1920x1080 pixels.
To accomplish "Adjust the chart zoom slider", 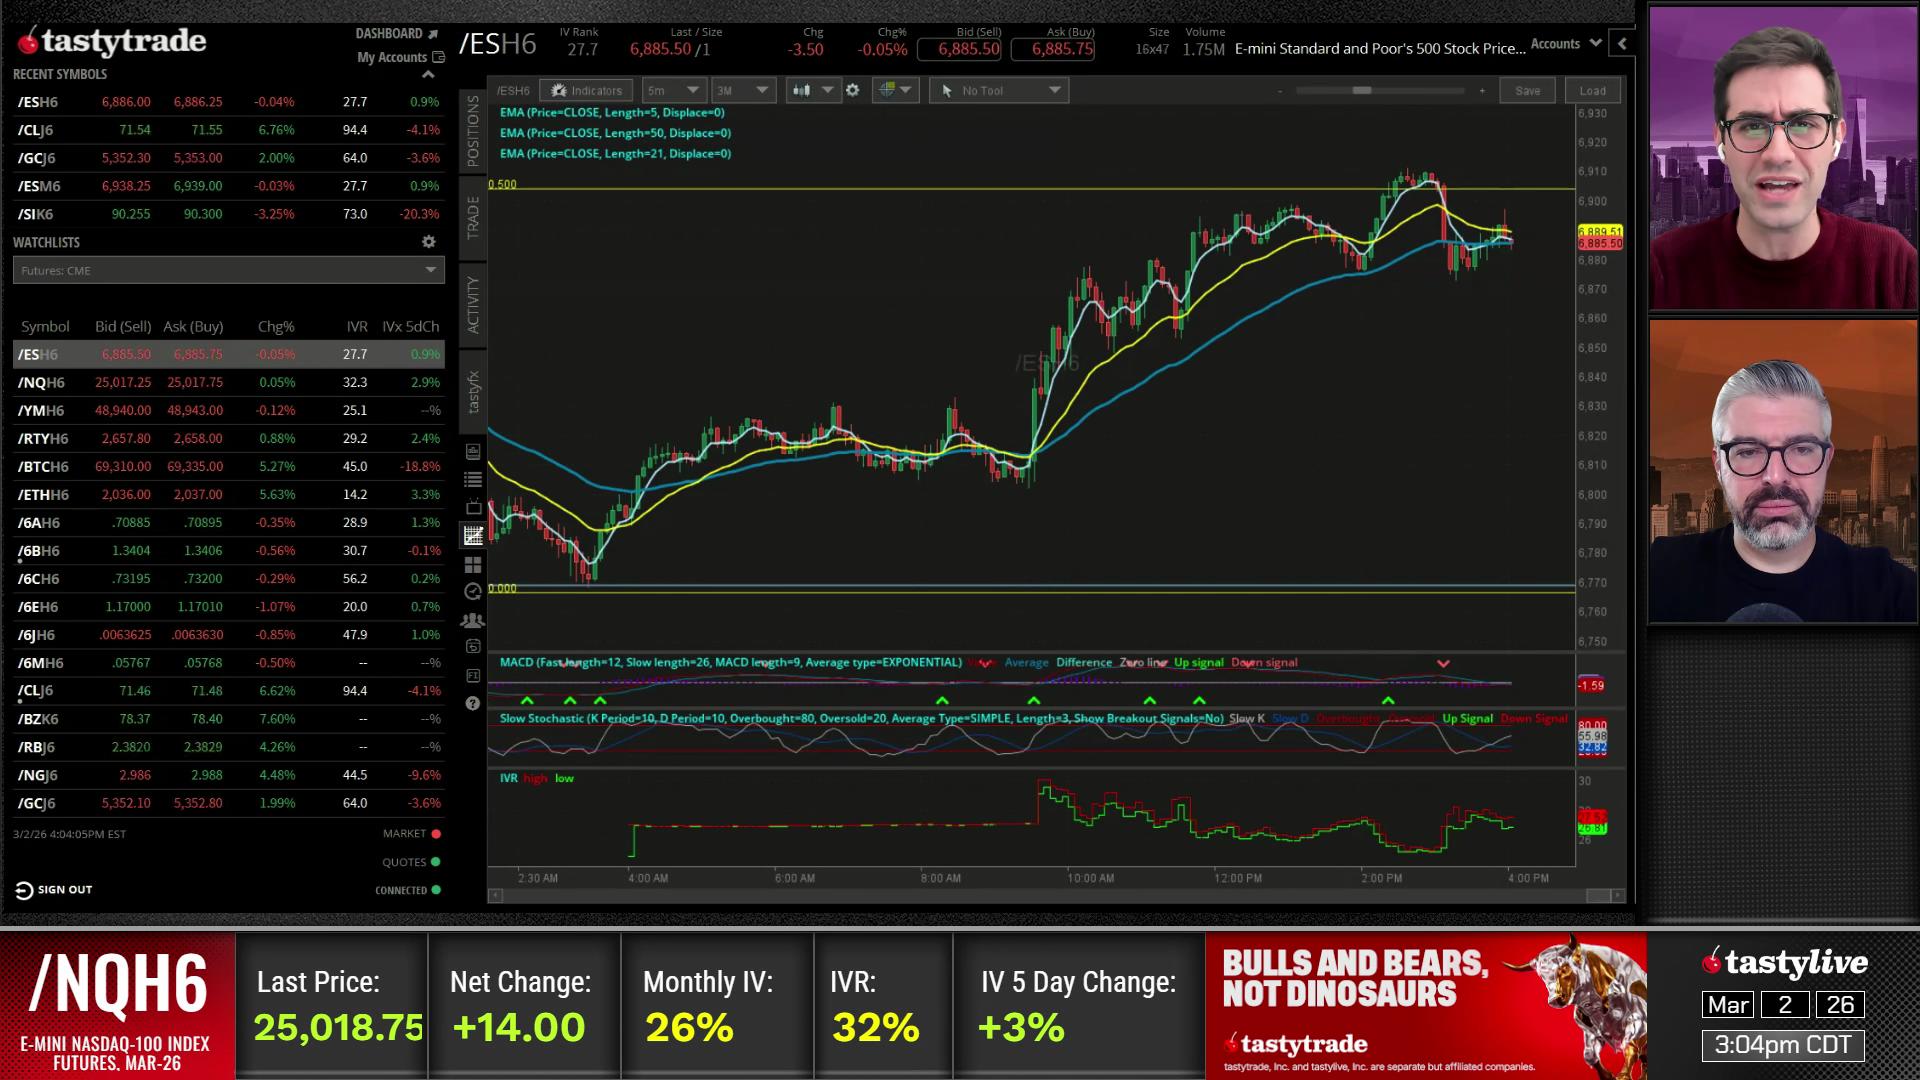I will (1362, 90).
